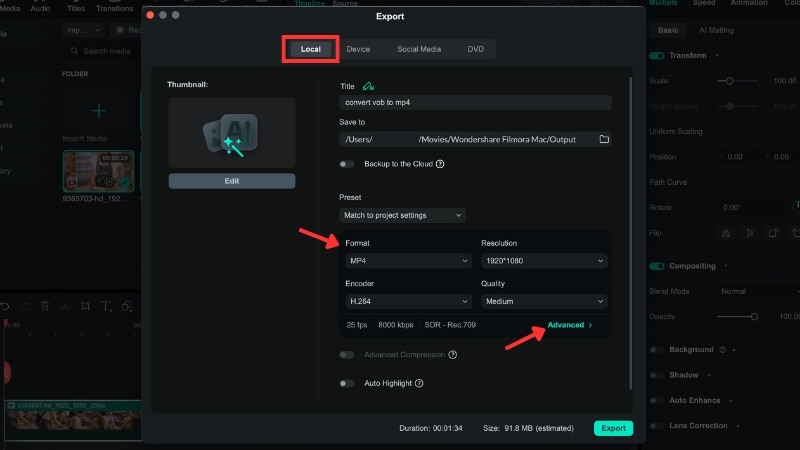Open the Audio tab in top toolbar
The image size is (800, 450).
[40, 8]
